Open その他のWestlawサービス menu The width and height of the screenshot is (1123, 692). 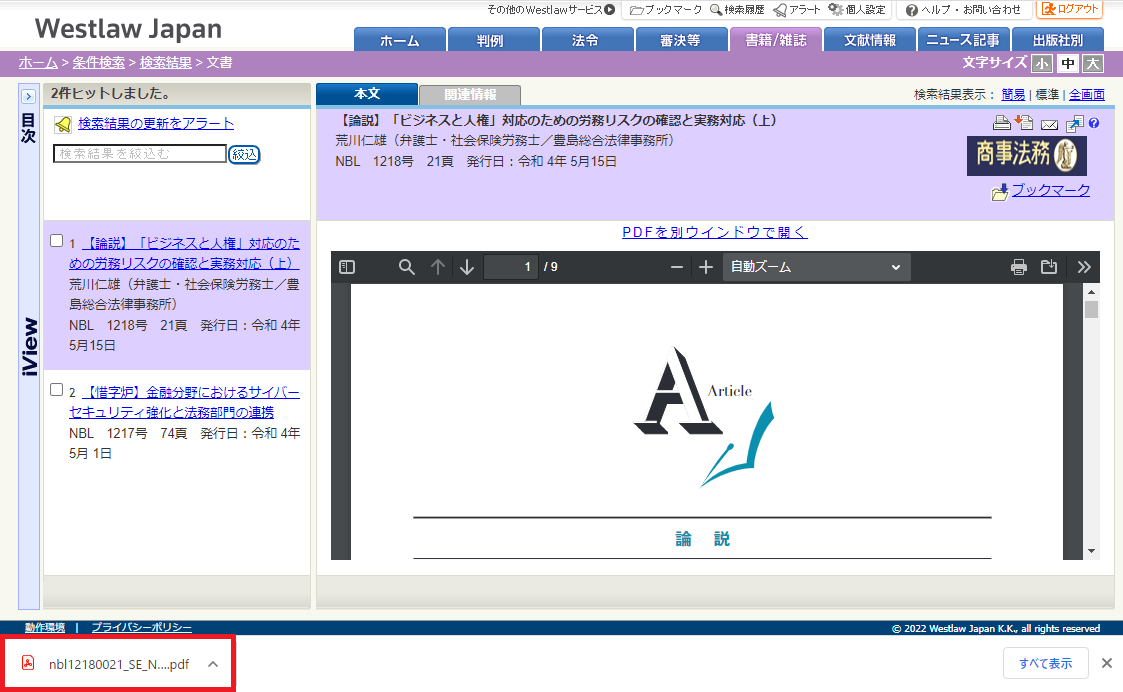pyautogui.click(x=551, y=10)
